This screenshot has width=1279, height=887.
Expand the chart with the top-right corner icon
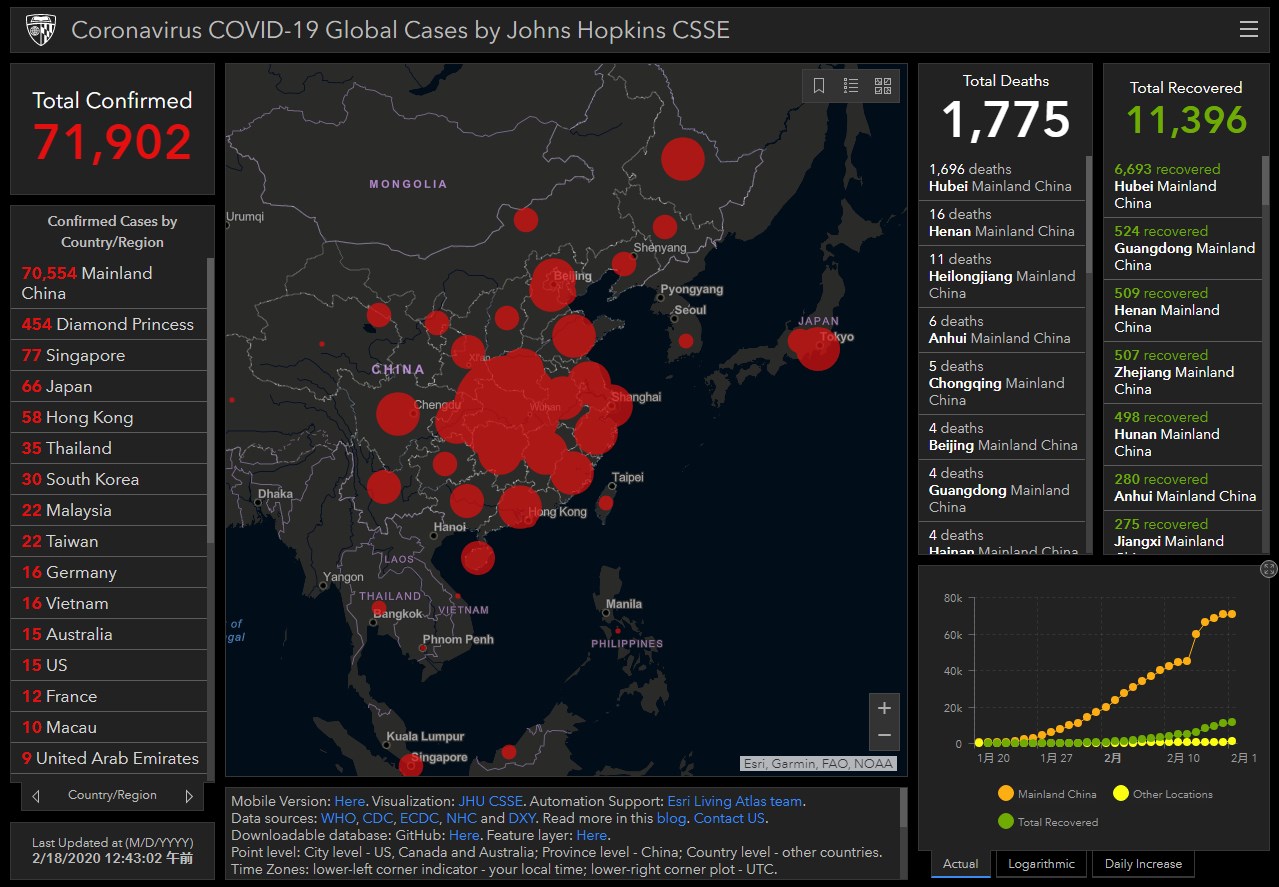tap(1268, 569)
